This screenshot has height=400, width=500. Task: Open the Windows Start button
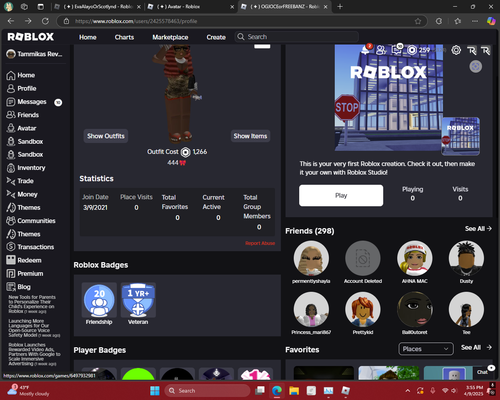click(155, 391)
